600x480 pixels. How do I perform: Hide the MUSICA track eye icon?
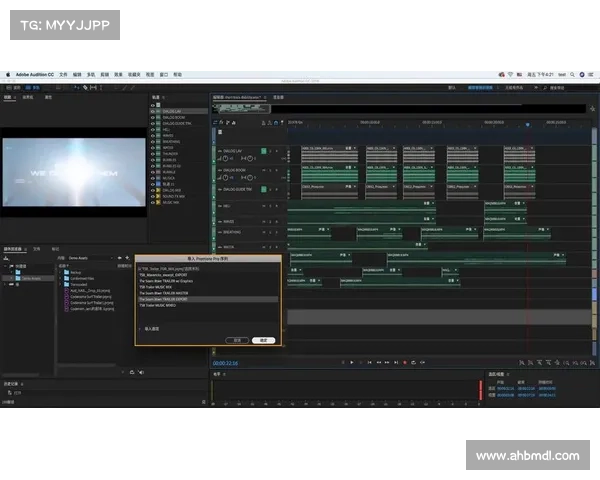[x=153, y=178]
